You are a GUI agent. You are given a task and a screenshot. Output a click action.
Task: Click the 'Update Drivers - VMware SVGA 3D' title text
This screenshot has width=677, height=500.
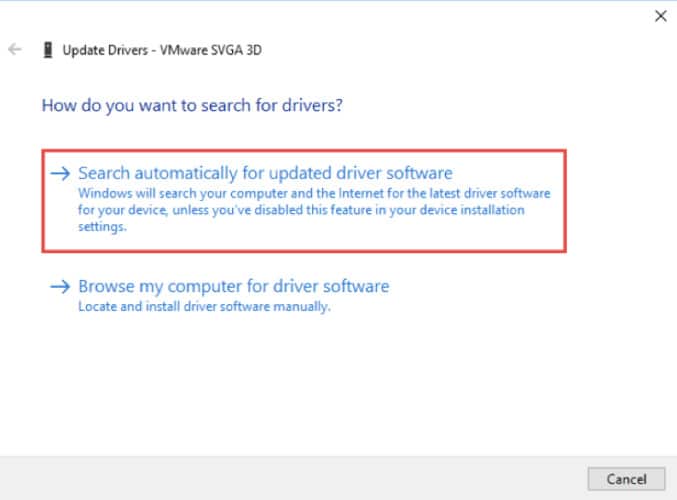pyautogui.click(x=162, y=50)
